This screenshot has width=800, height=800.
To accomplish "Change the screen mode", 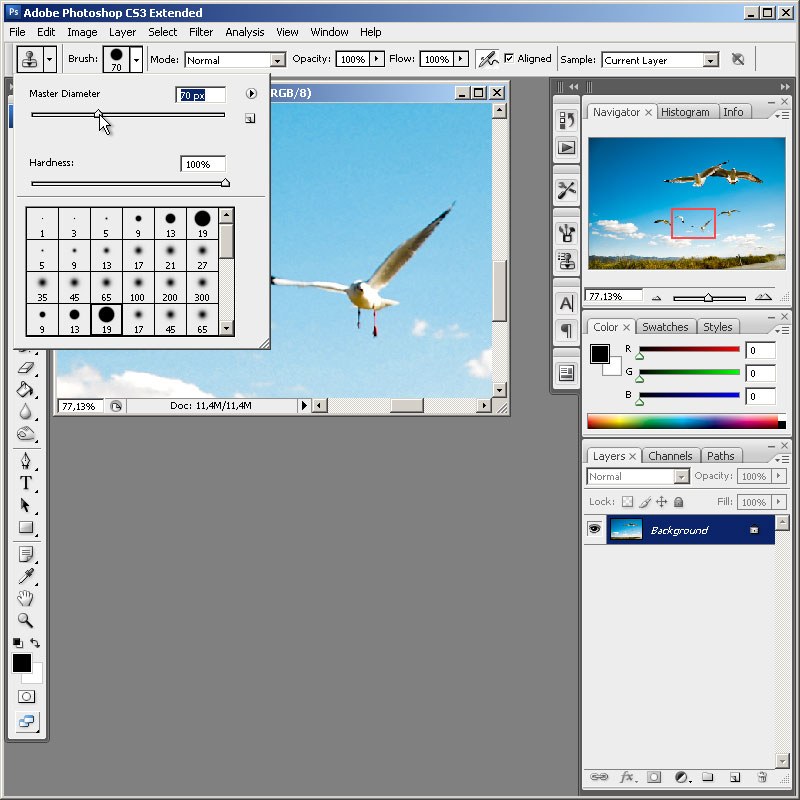I will coord(26,721).
